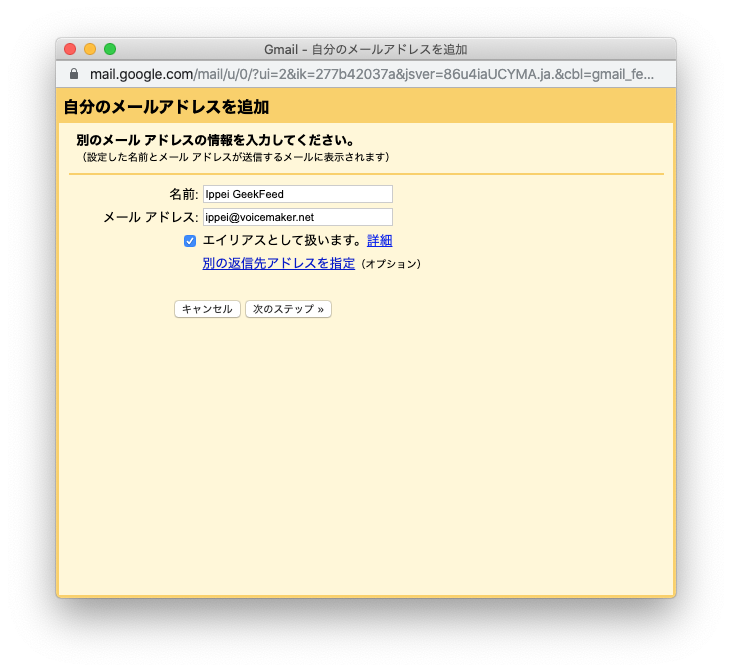Screen dimensions: 732x672
Task: Click the メール アドレス: label
Action: (x=151, y=217)
